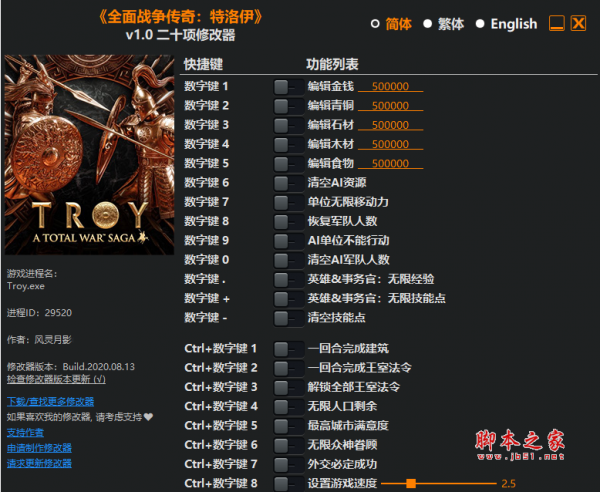Enable 无限众神眷顾 toggle
This screenshot has height=492, width=600.
click(x=289, y=445)
